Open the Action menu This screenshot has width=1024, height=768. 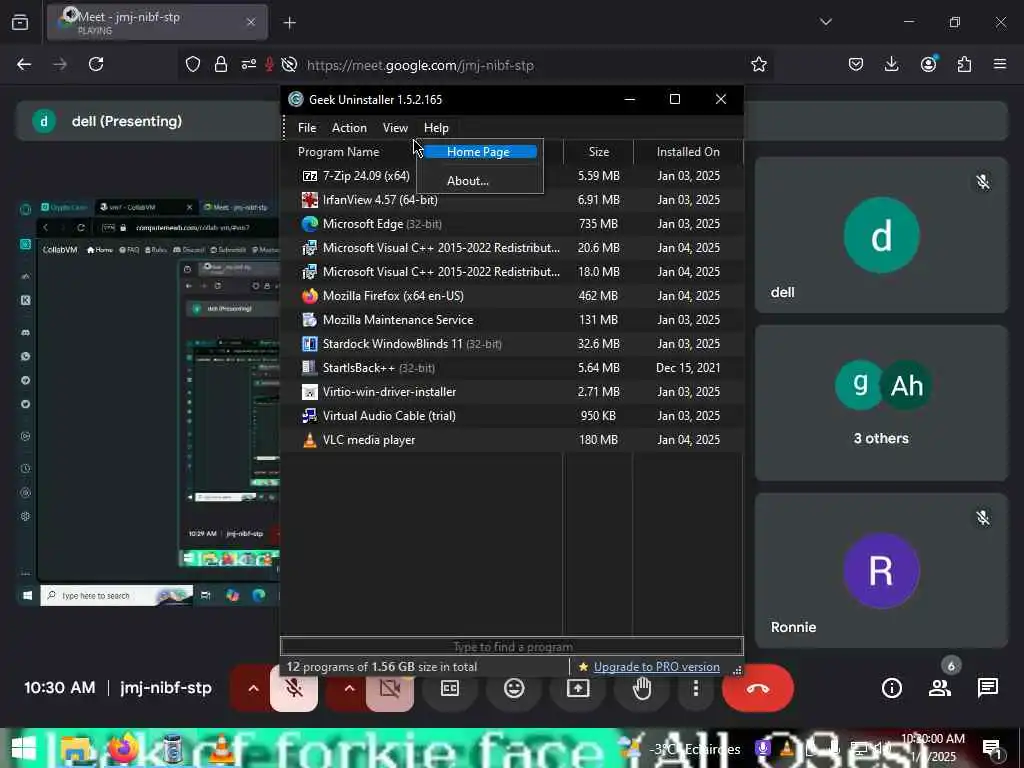coord(349,128)
